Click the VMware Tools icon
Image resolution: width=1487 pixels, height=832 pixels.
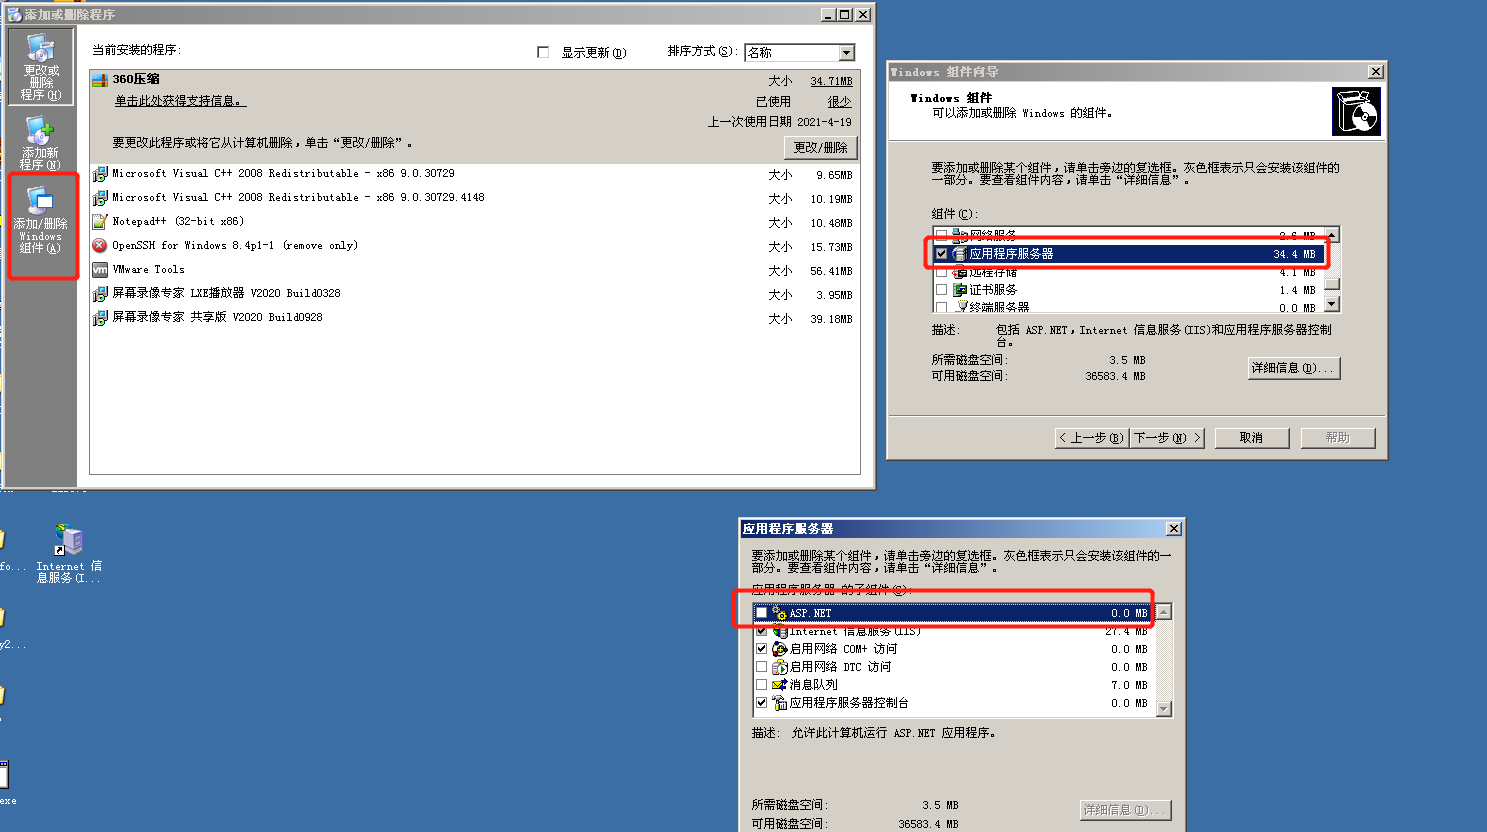(x=100, y=270)
